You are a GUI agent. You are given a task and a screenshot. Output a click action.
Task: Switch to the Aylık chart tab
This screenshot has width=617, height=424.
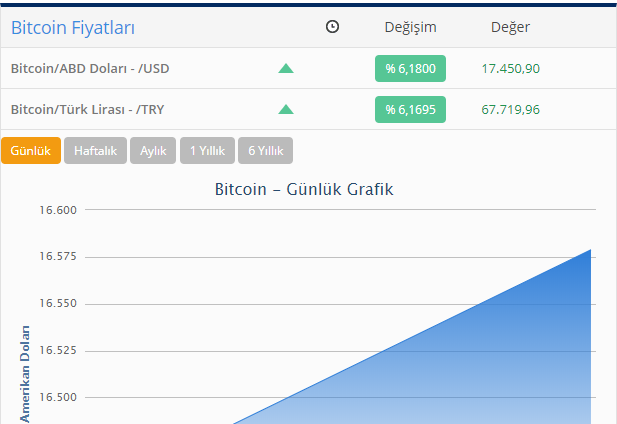(x=153, y=151)
